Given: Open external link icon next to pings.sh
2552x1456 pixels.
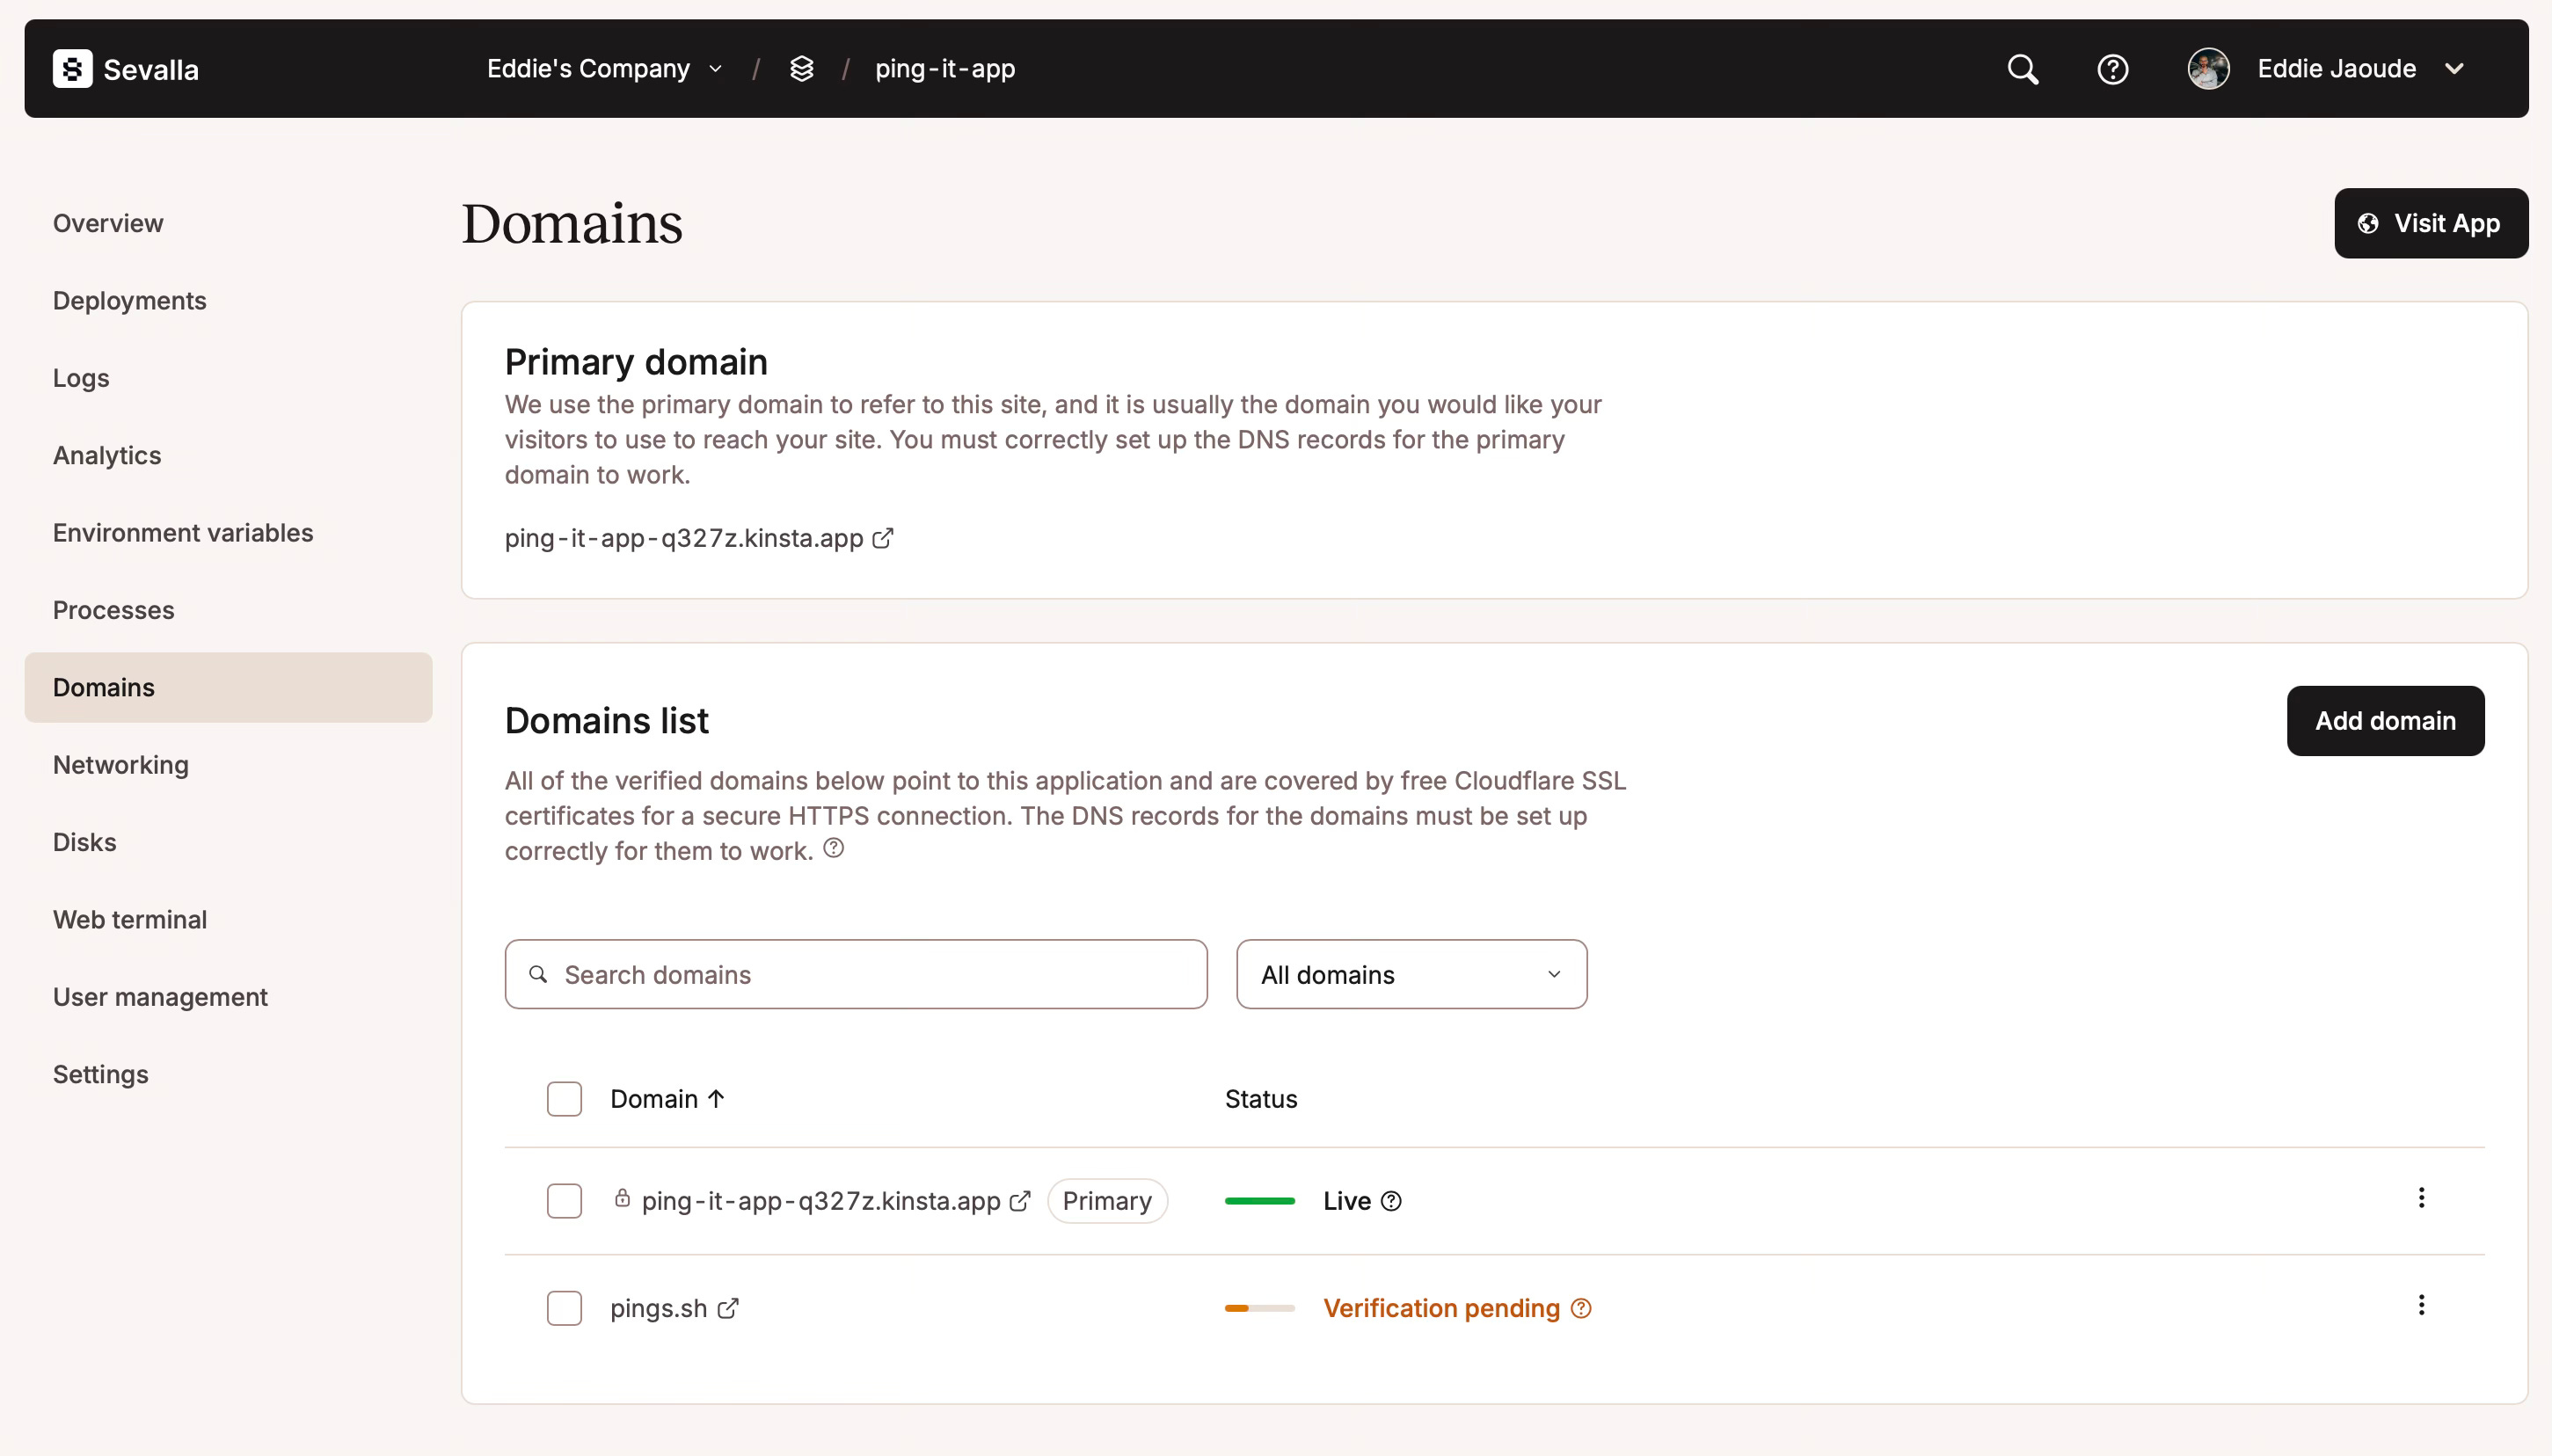Looking at the screenshot, I should coord(727,1308).
